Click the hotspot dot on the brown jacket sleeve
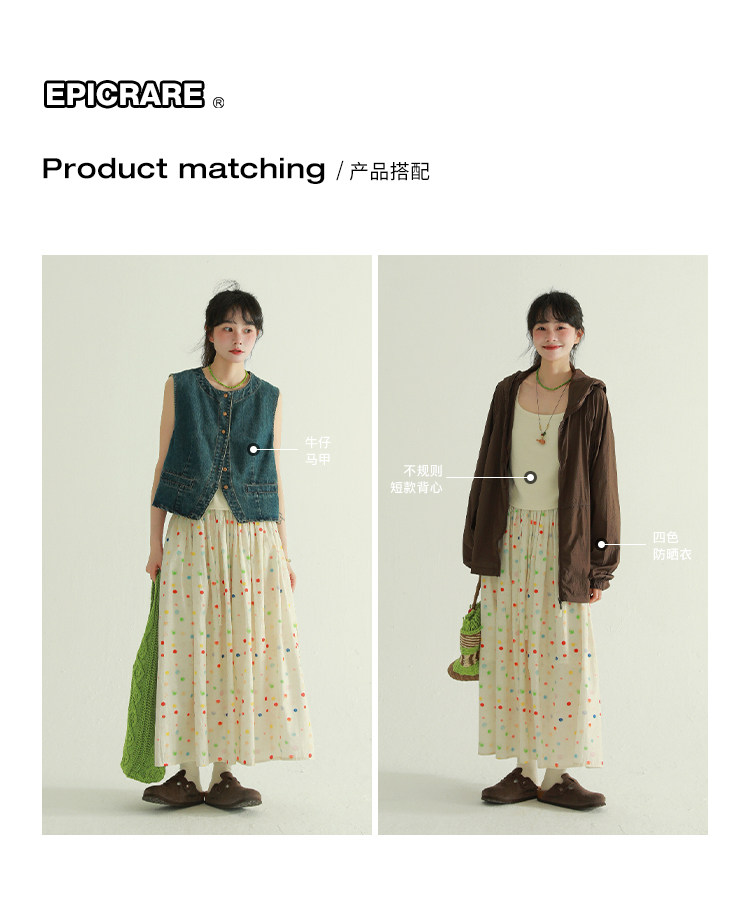The image size is (750, 900). point(601,544)
